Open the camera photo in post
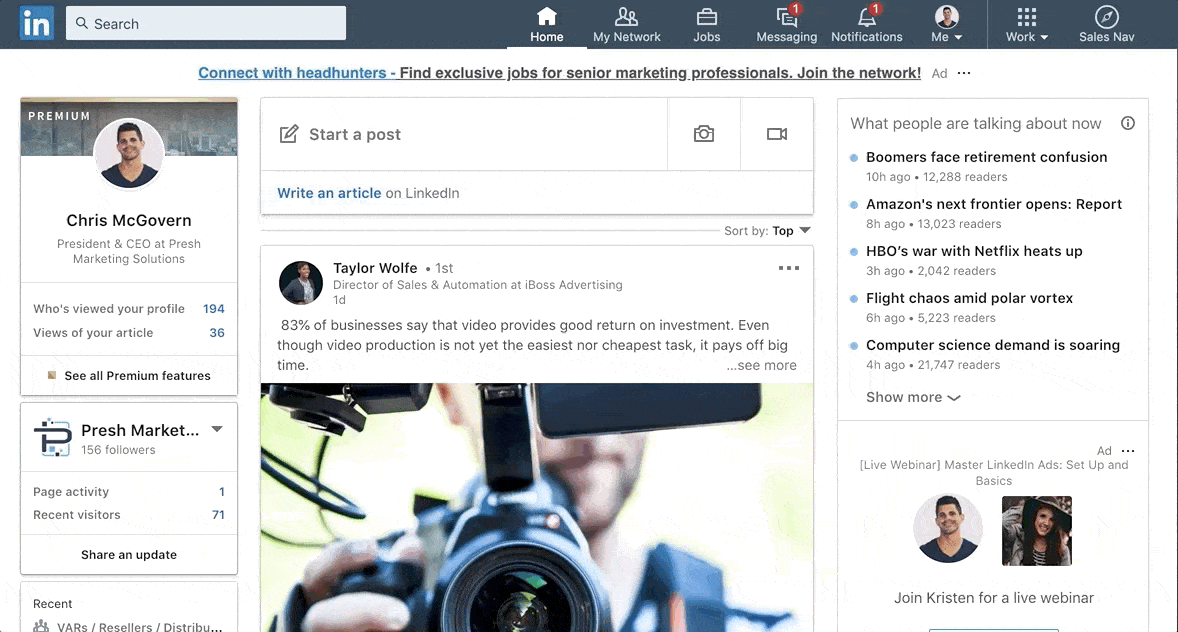Viewport: 1178px width, 632px height. pos(536,507)
